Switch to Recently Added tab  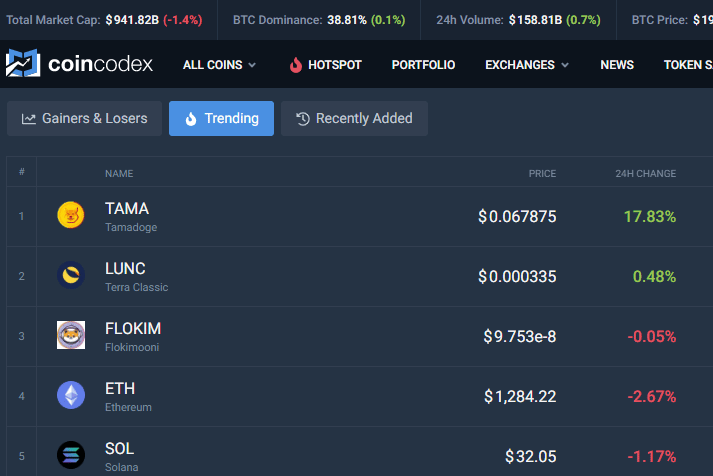click(354, 119)
